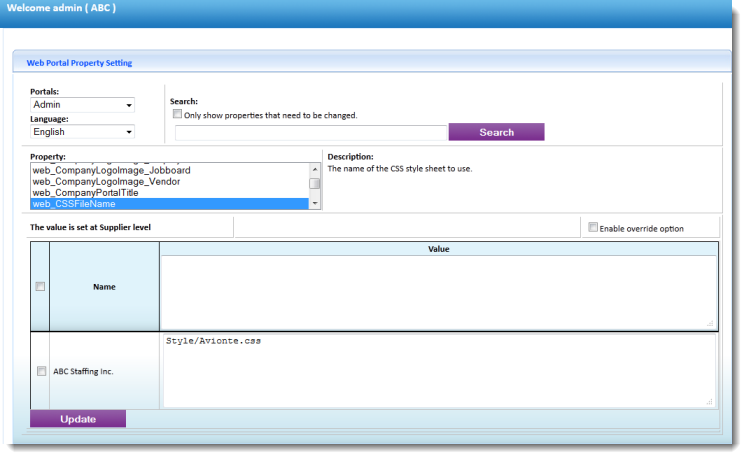747x459 pixels.
Task: Click the empty Value text area
Action: (x=438, y=292)
